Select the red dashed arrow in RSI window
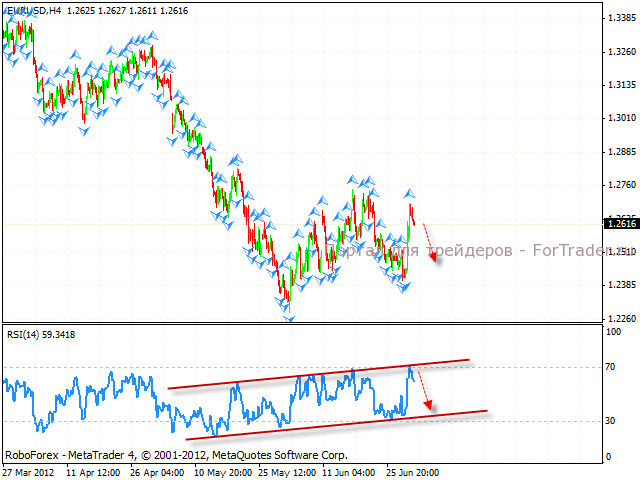The image size is (640, 480). click(x=424, y=390)
